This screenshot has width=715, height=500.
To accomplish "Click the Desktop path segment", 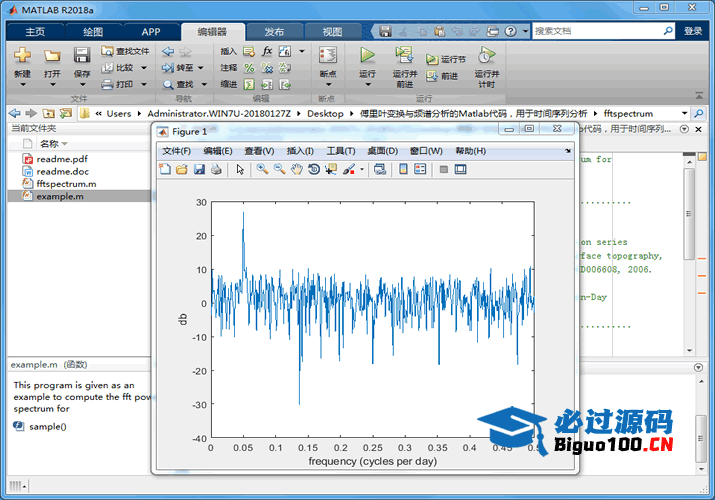I will [x=325, y=113].
